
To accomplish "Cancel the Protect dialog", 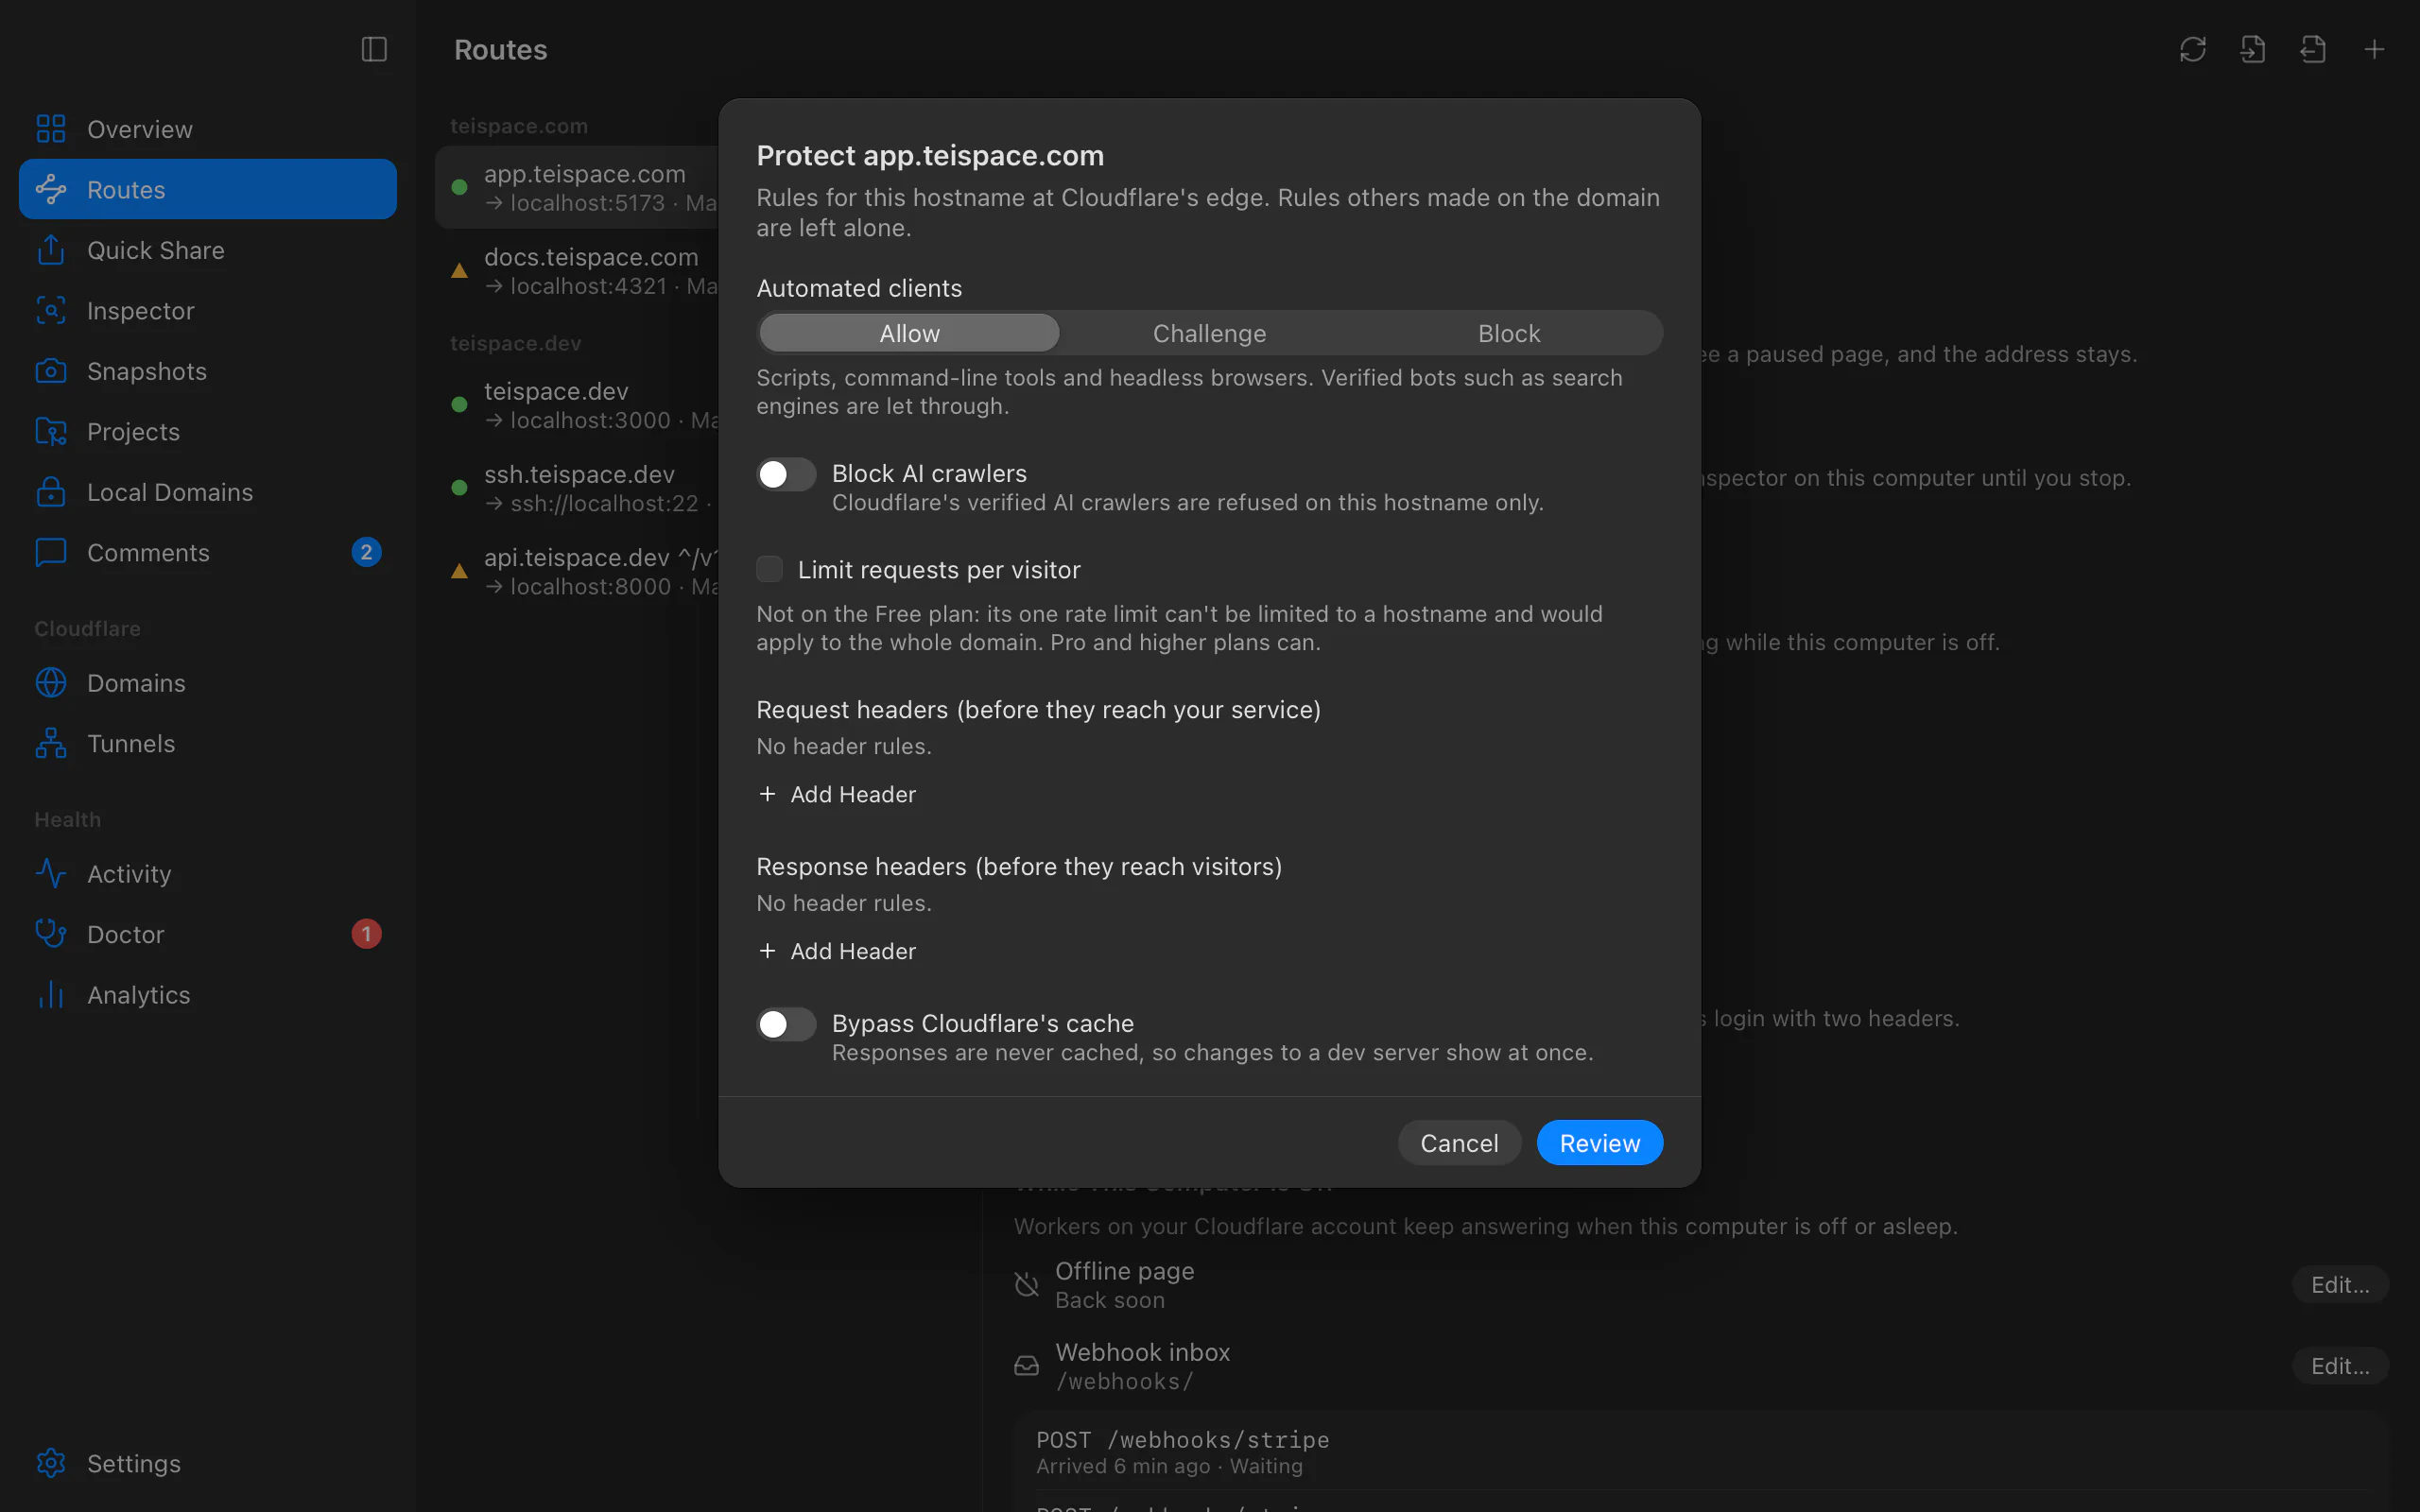I will [1459, 1143].
